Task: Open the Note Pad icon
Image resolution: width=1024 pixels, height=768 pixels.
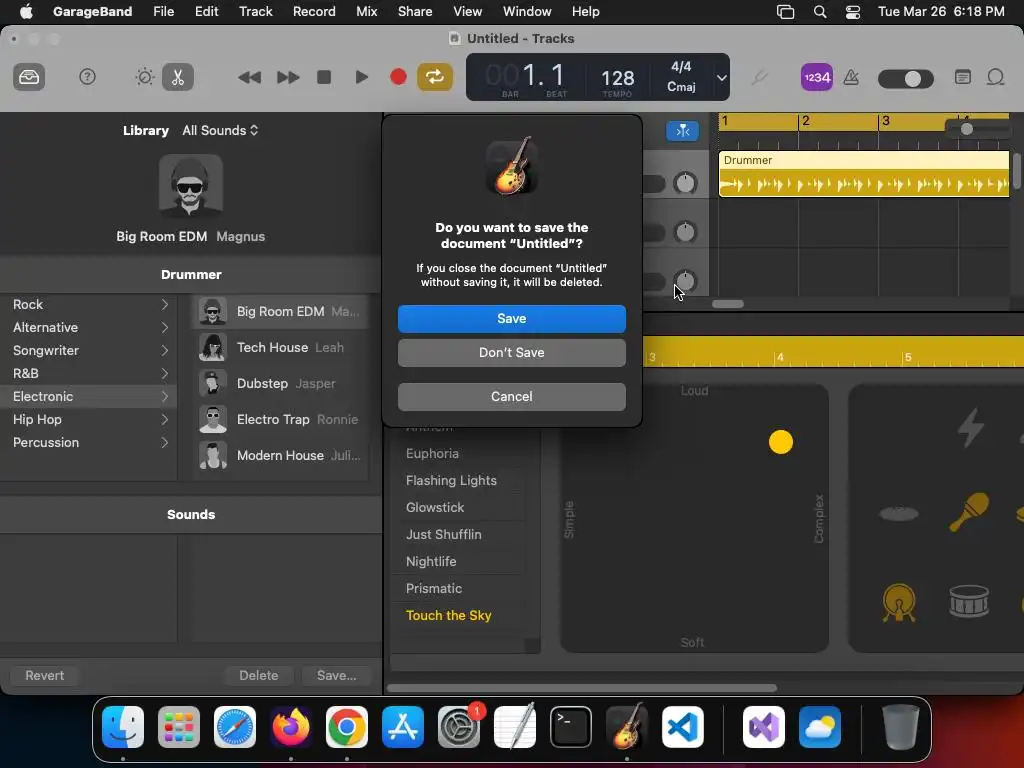Action: pos(963,78)
